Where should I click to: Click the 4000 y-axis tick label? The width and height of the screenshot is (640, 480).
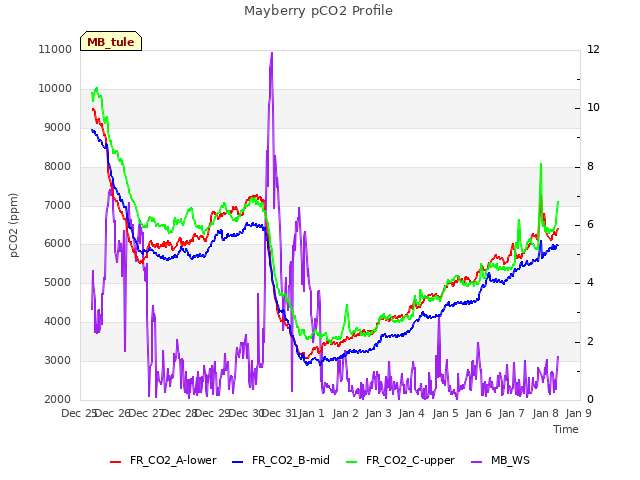[x=57, y=322]
